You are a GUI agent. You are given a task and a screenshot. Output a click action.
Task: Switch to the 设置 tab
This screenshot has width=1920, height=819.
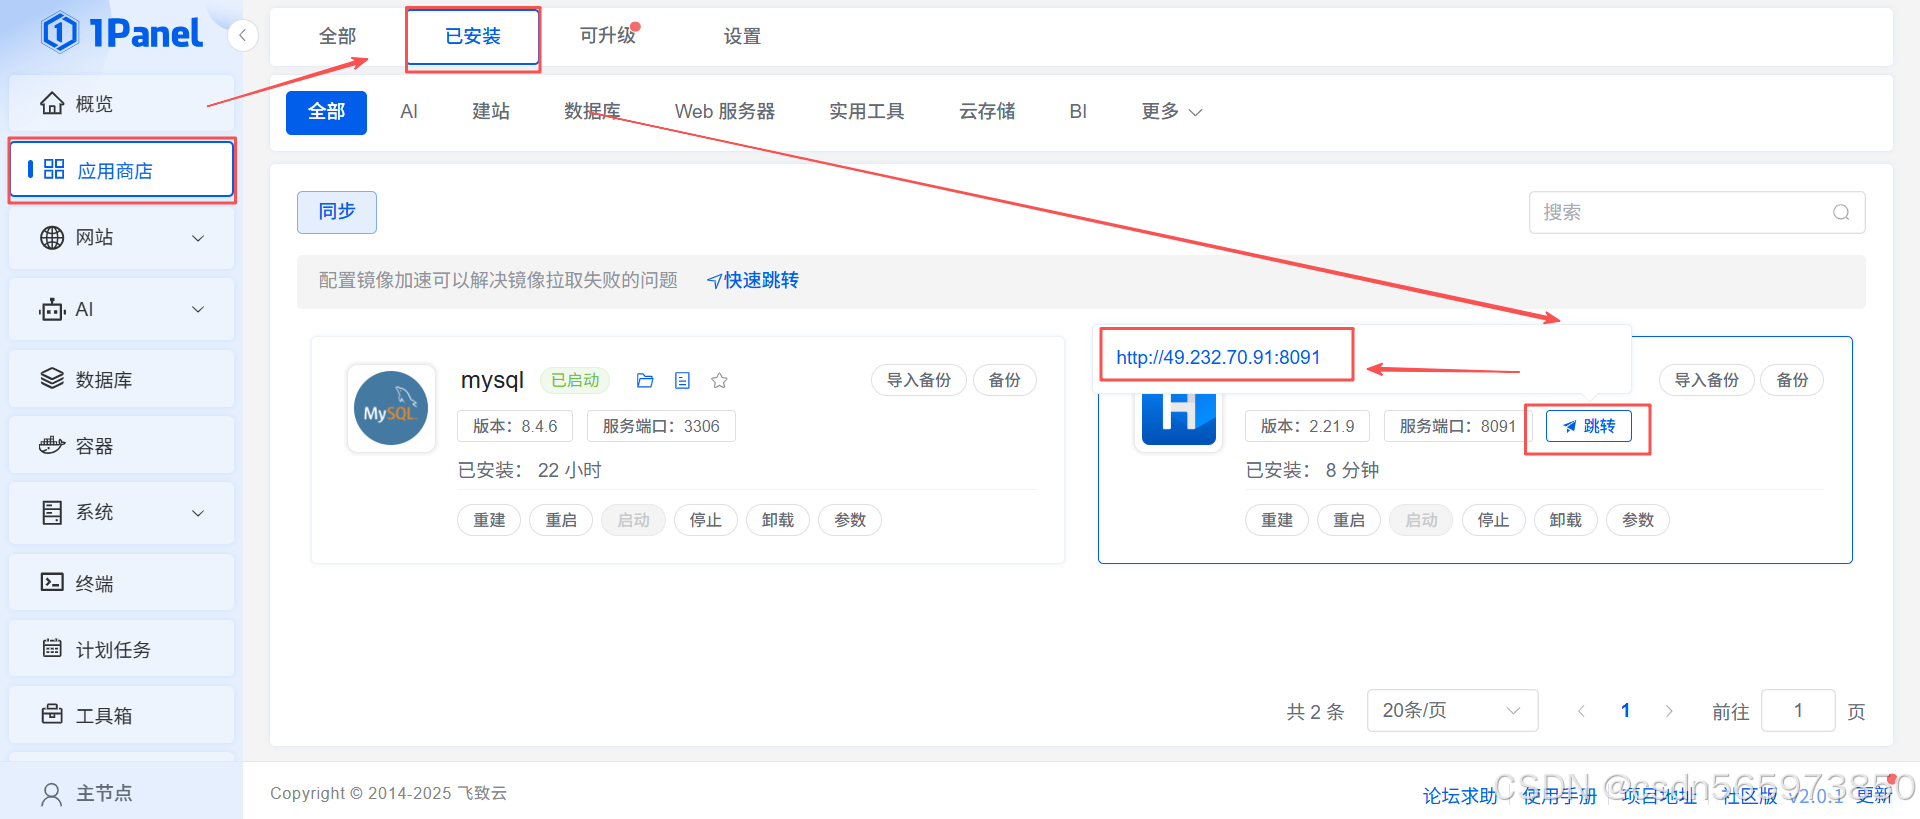pyautogui.click(x=742, y=36)
